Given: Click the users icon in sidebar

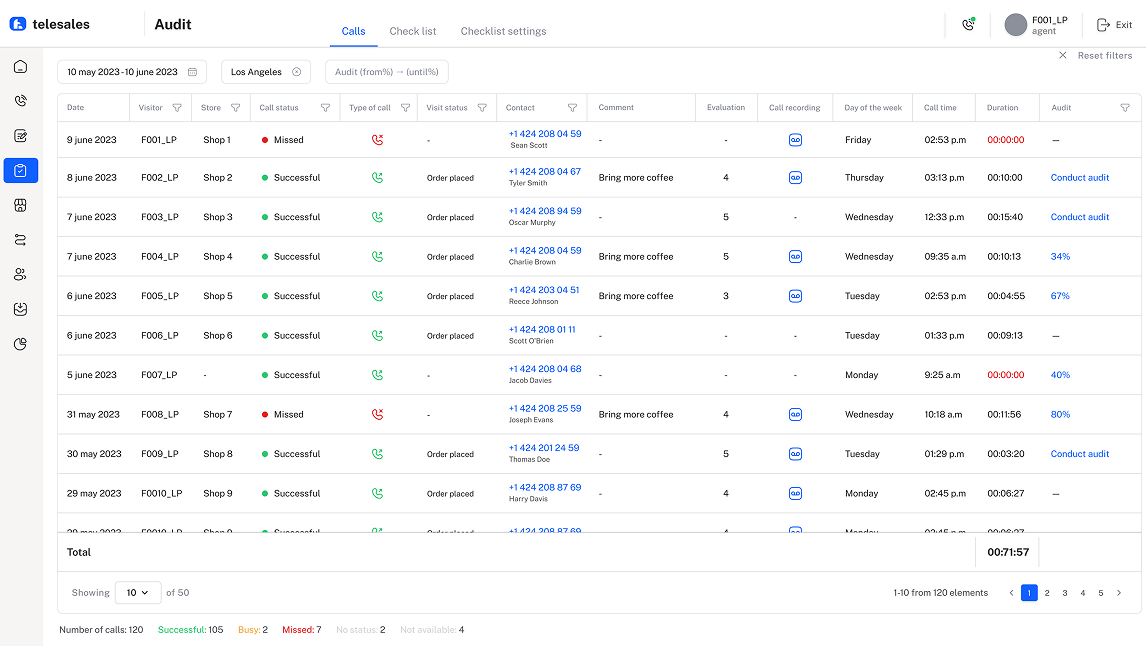Looking at the screenshot, I should coord(21,274).
